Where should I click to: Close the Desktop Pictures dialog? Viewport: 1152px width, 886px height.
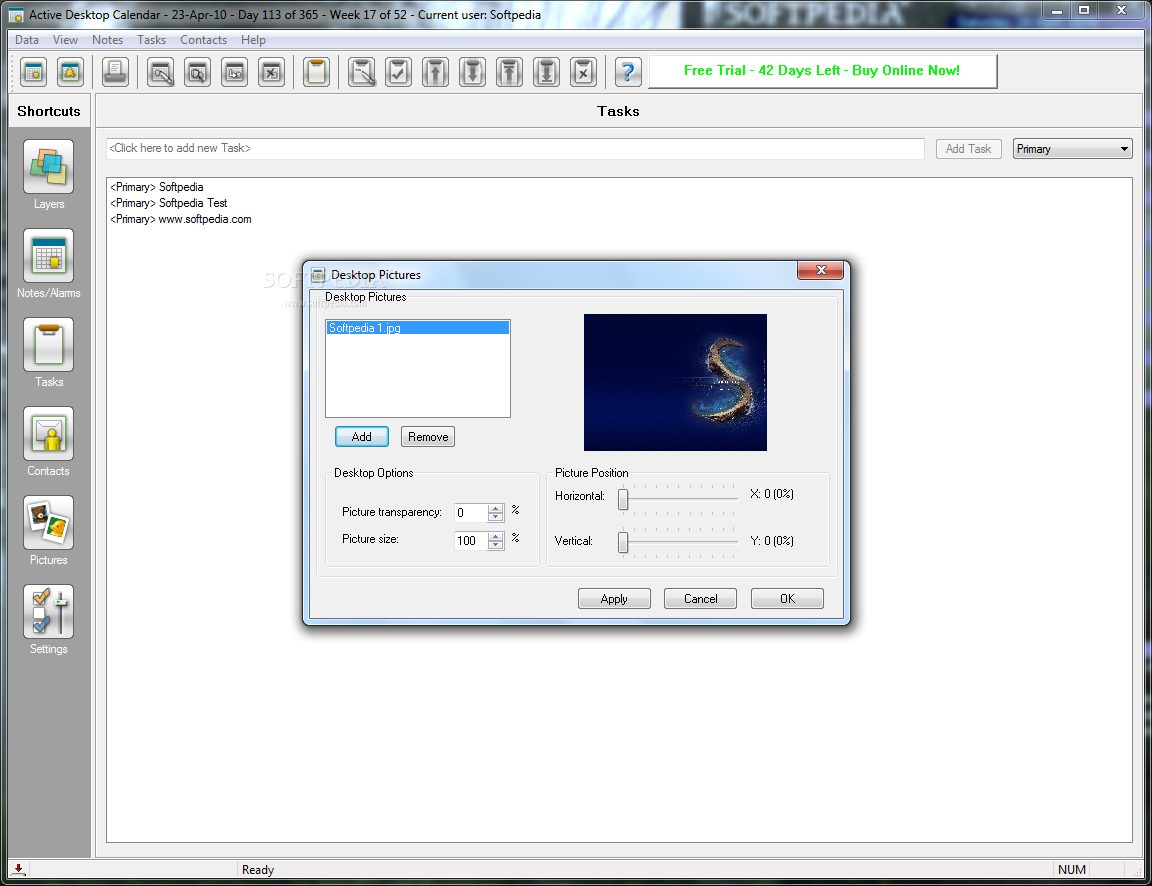tap(821, 270)
